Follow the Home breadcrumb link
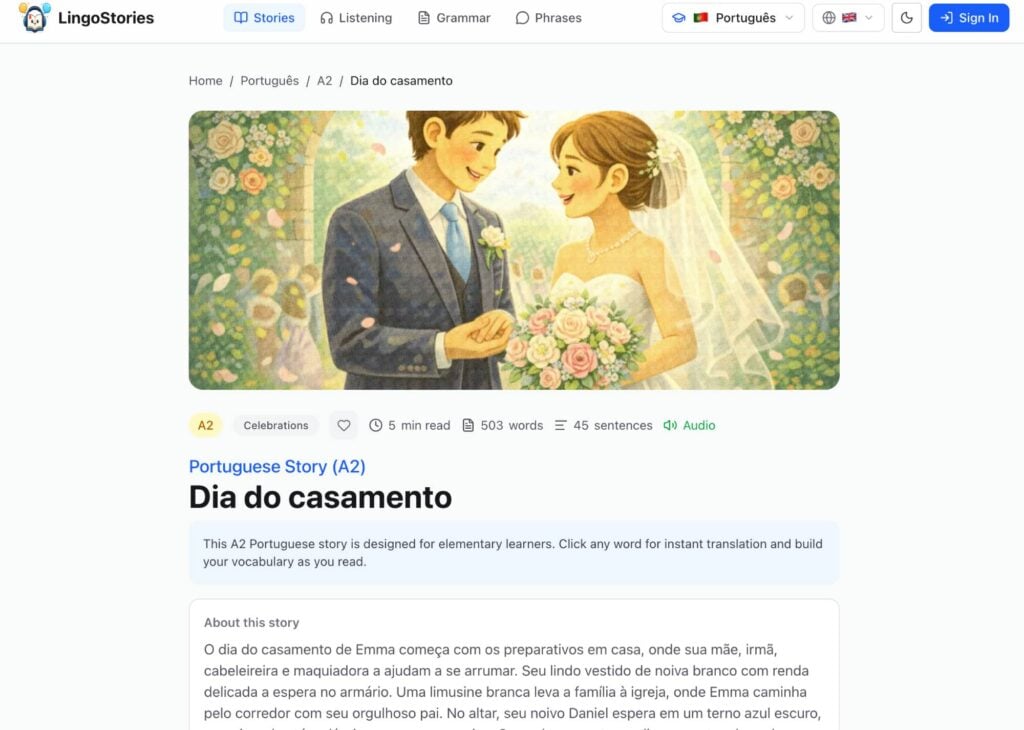The width and height of the screenshot is (1024, 730). click(206, 80)
